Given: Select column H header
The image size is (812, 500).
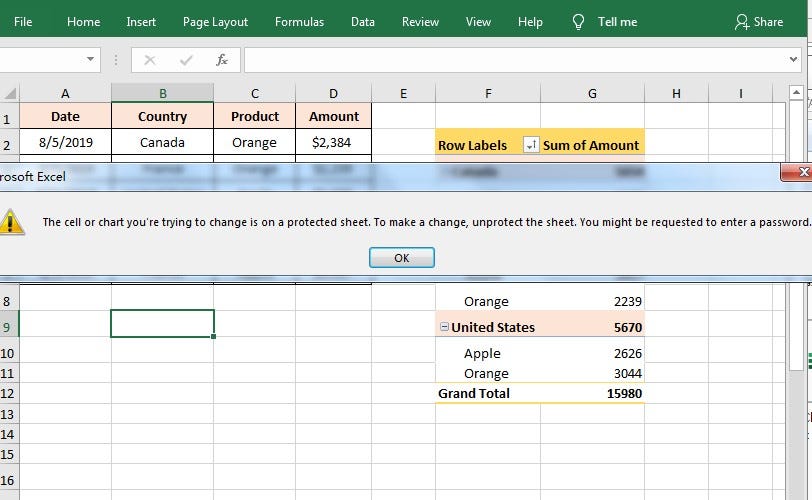Looking at the screenshot, I should pyautogui.click(x=676, y=93).
